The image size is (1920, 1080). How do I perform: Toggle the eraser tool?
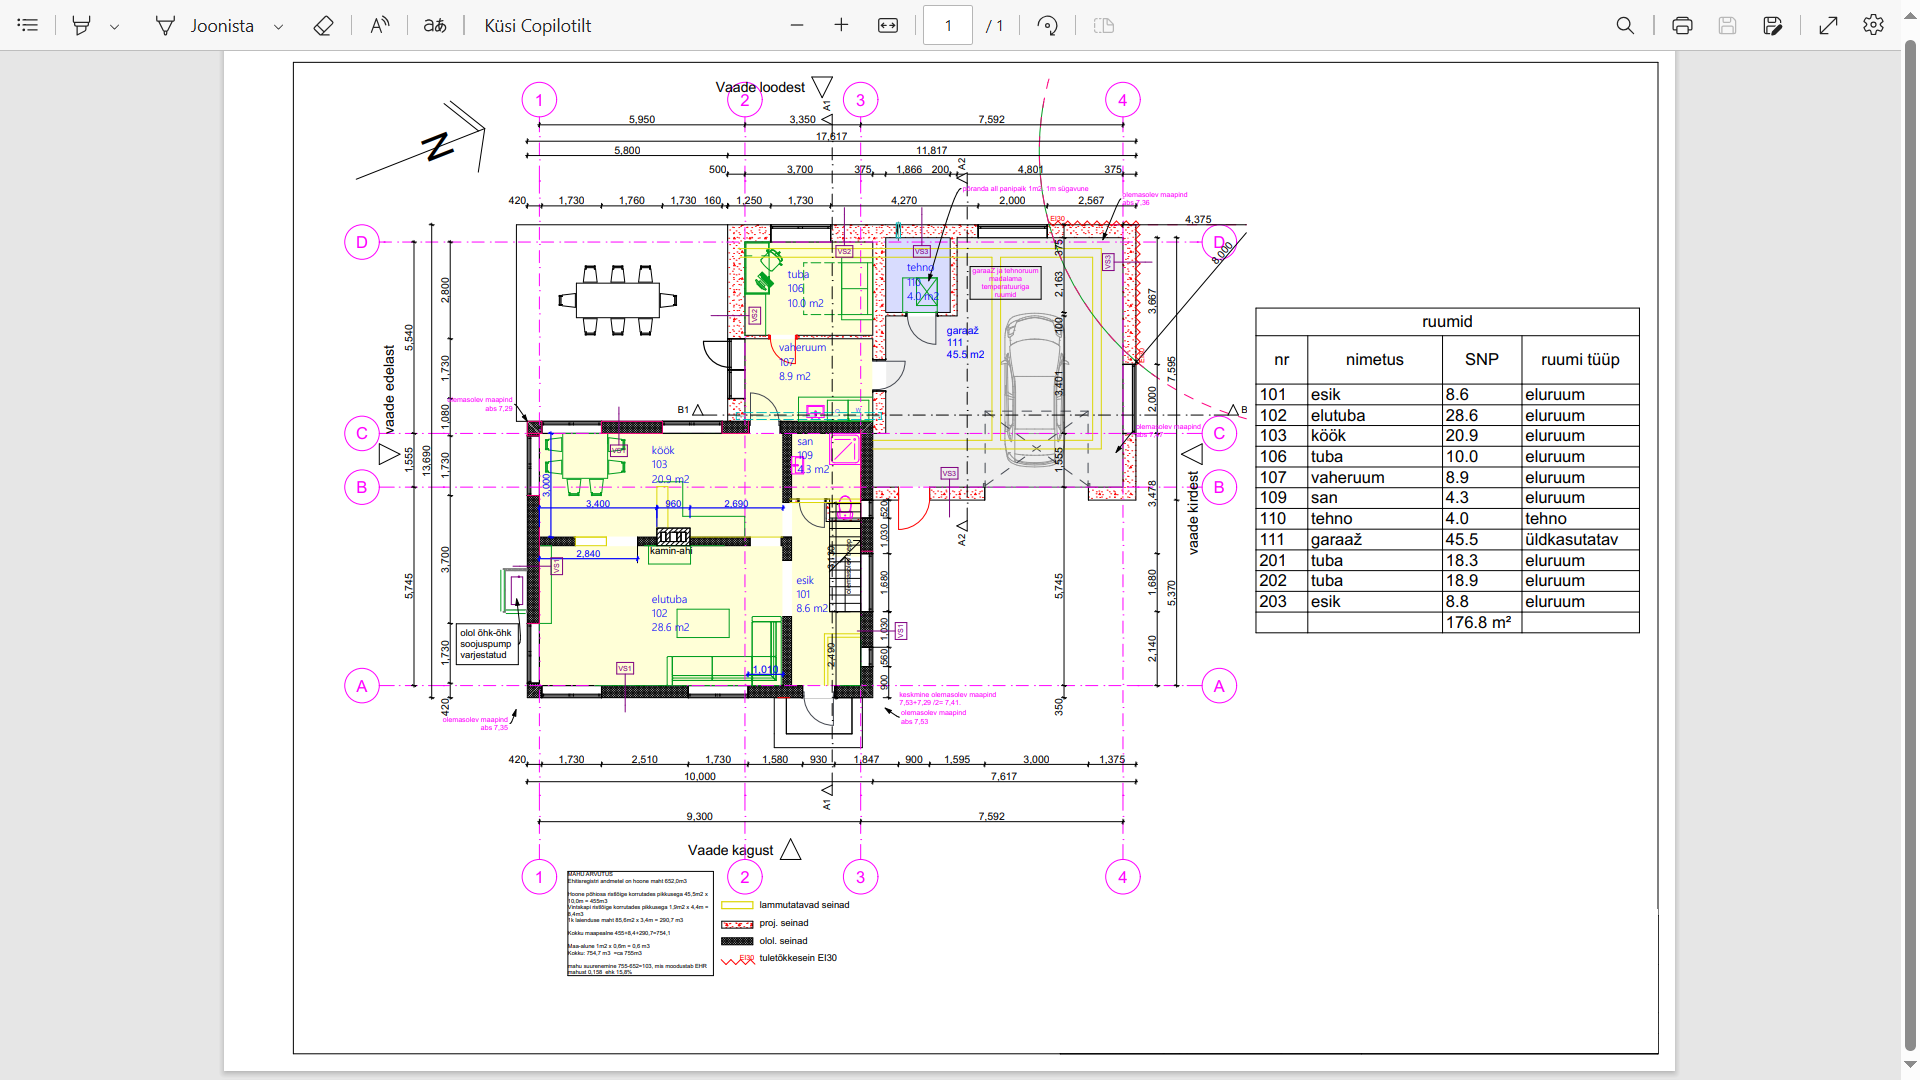click(323, 25)
